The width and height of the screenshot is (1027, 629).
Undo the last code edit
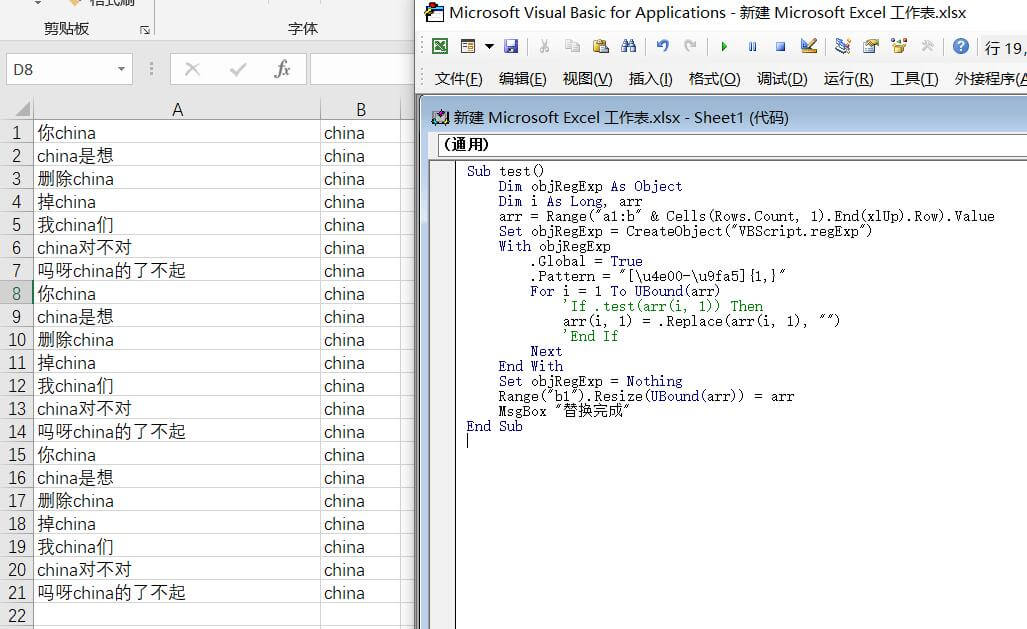click(x=662, y=46)
